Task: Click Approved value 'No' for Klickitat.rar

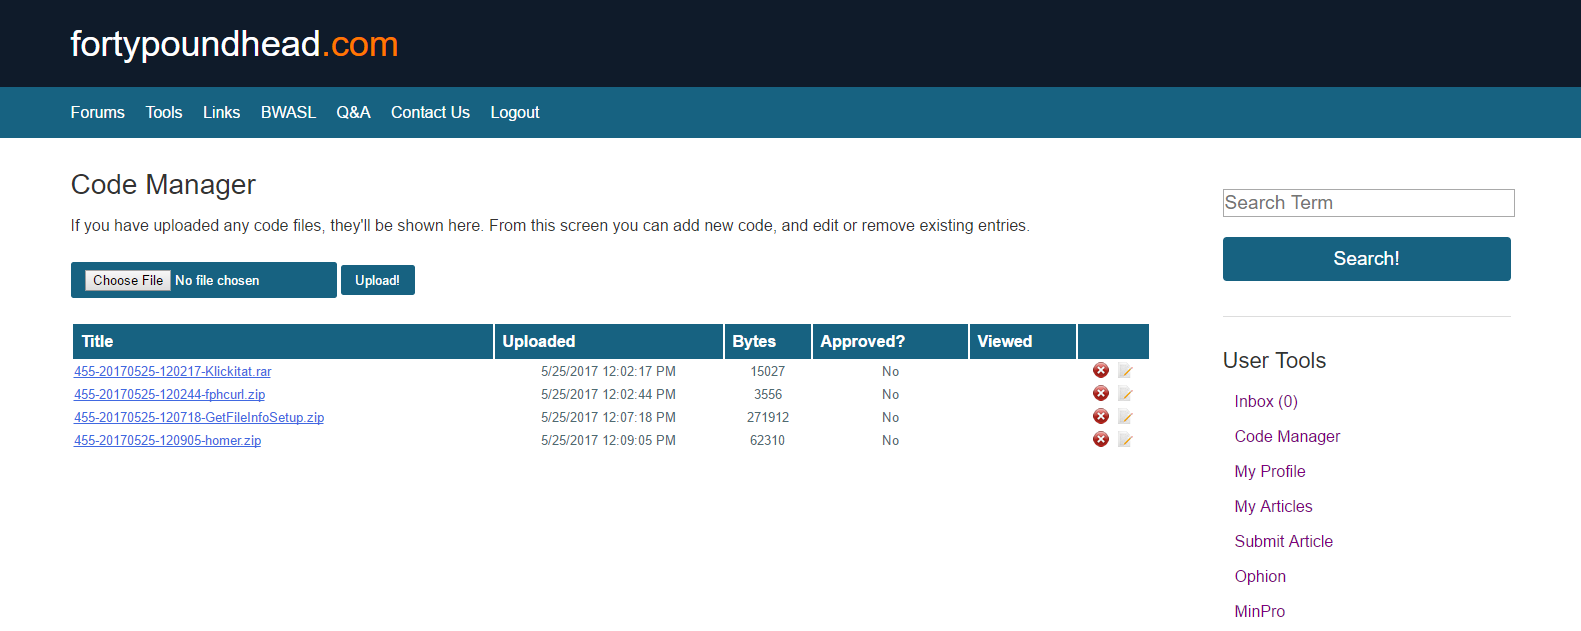Action: point(890,371)
